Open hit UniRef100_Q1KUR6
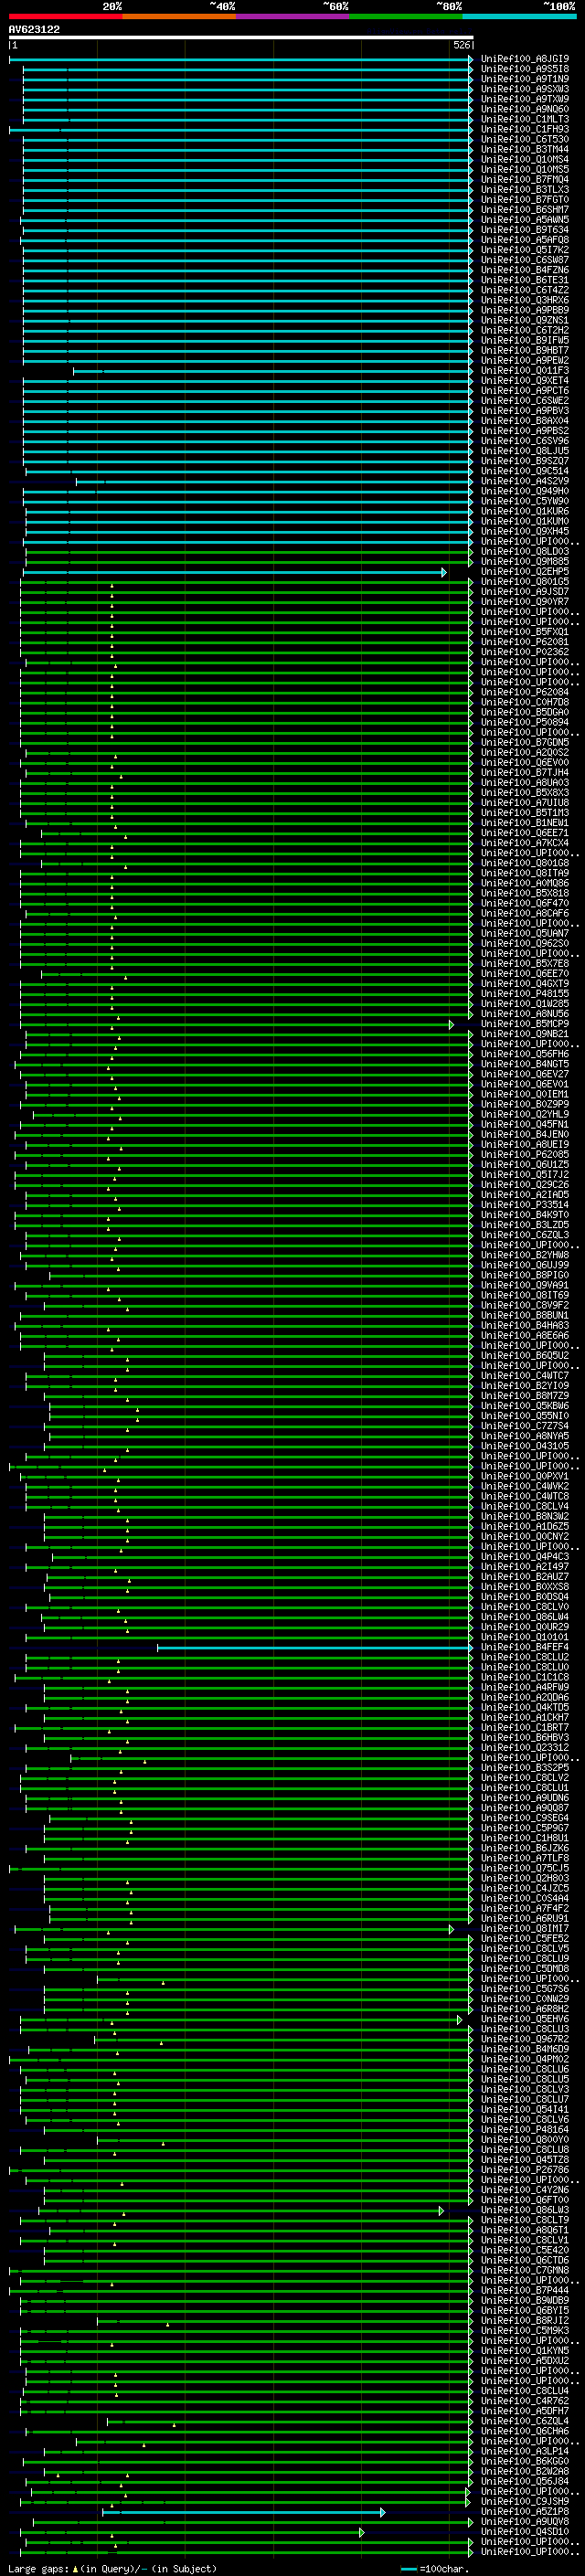 [525, 511]
